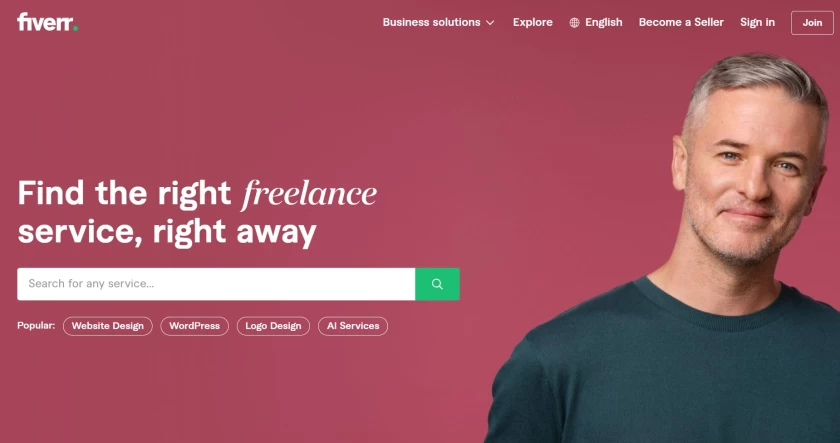Click the Sign in link

757,22
